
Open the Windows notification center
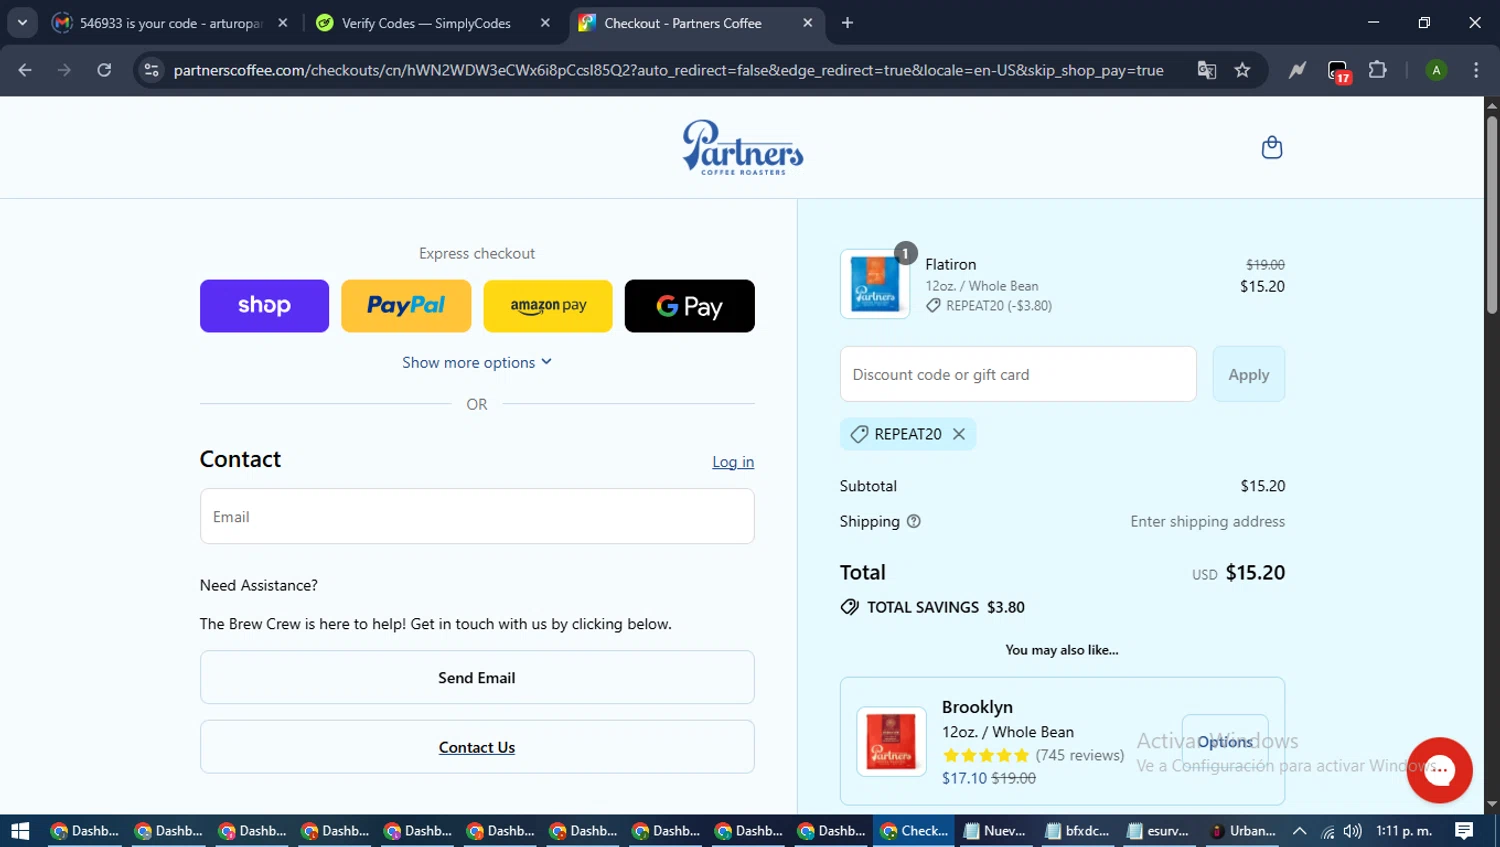click(1464, 831)
